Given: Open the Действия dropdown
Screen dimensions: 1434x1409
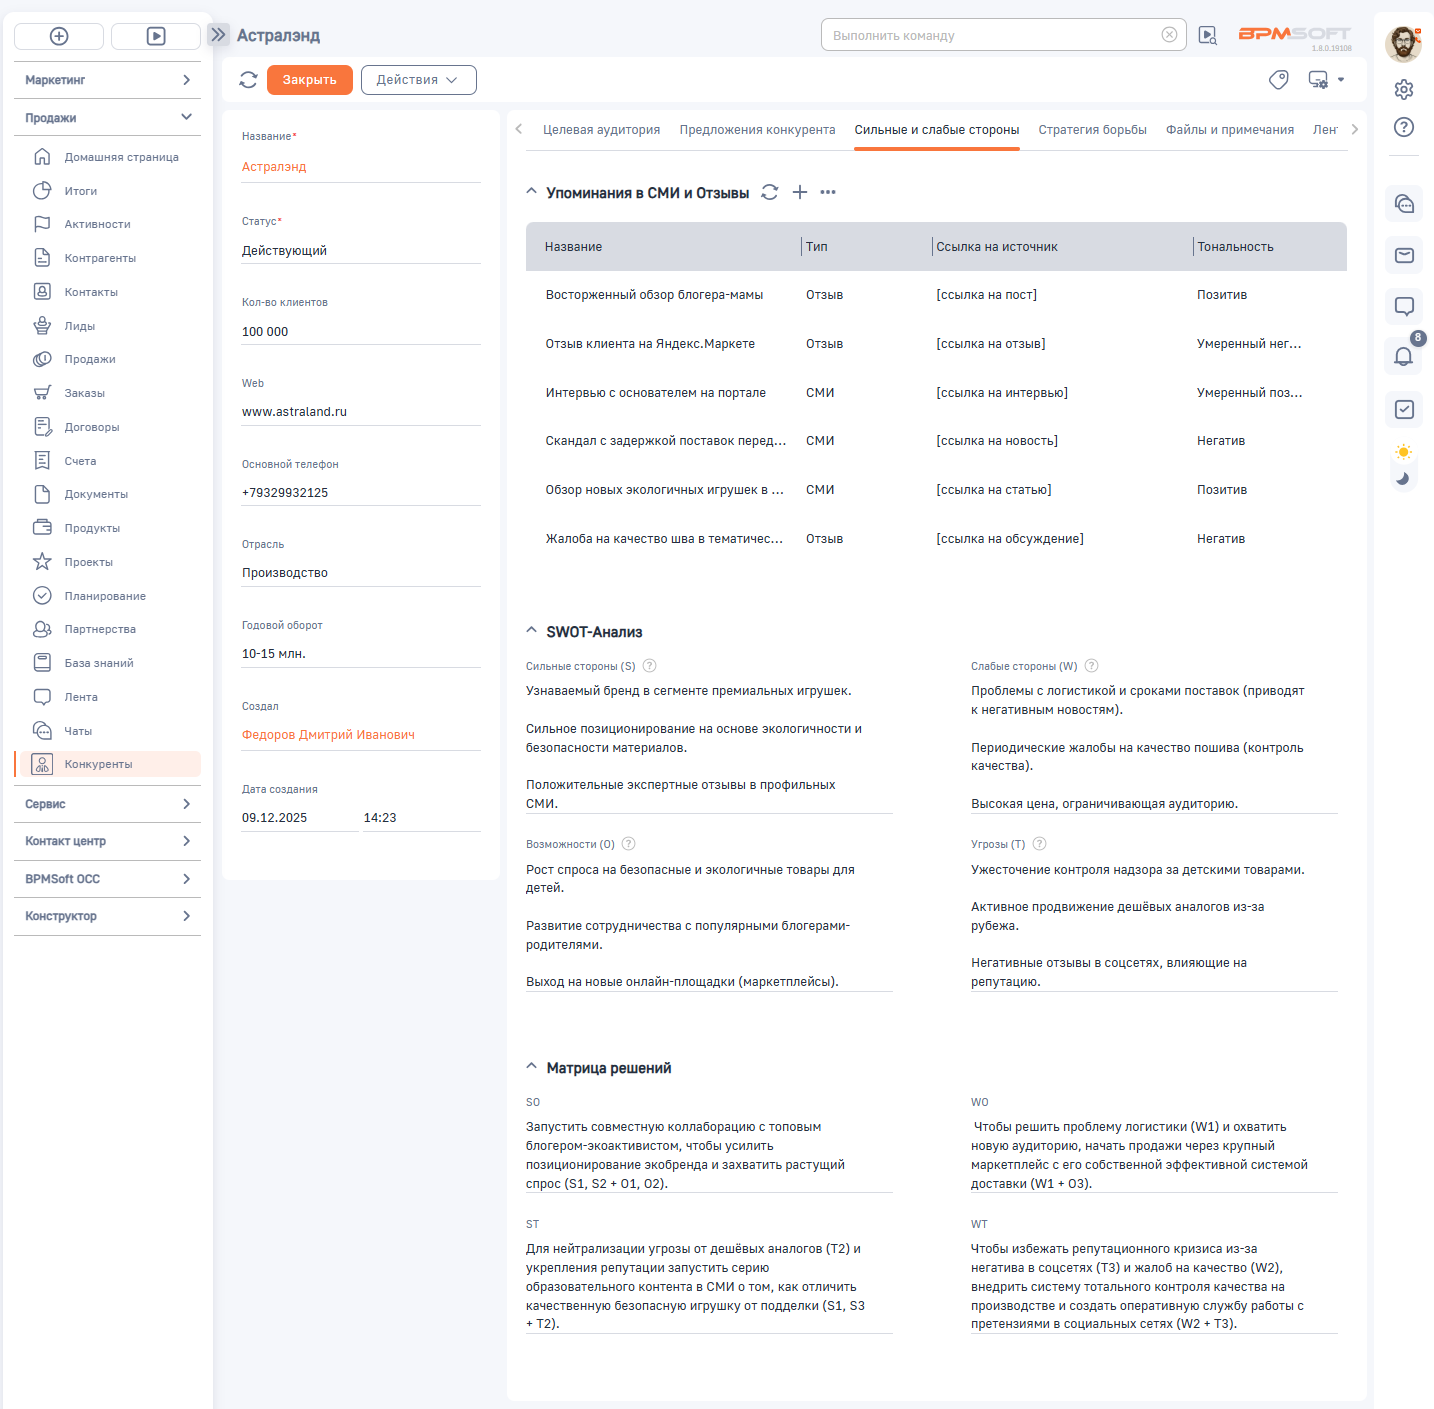Looking at the screenshot, I should click(418, 80).
